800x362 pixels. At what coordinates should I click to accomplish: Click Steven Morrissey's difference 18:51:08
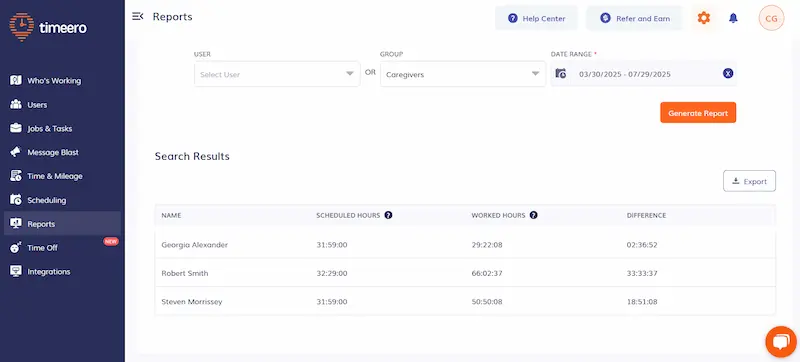[642, 302]
